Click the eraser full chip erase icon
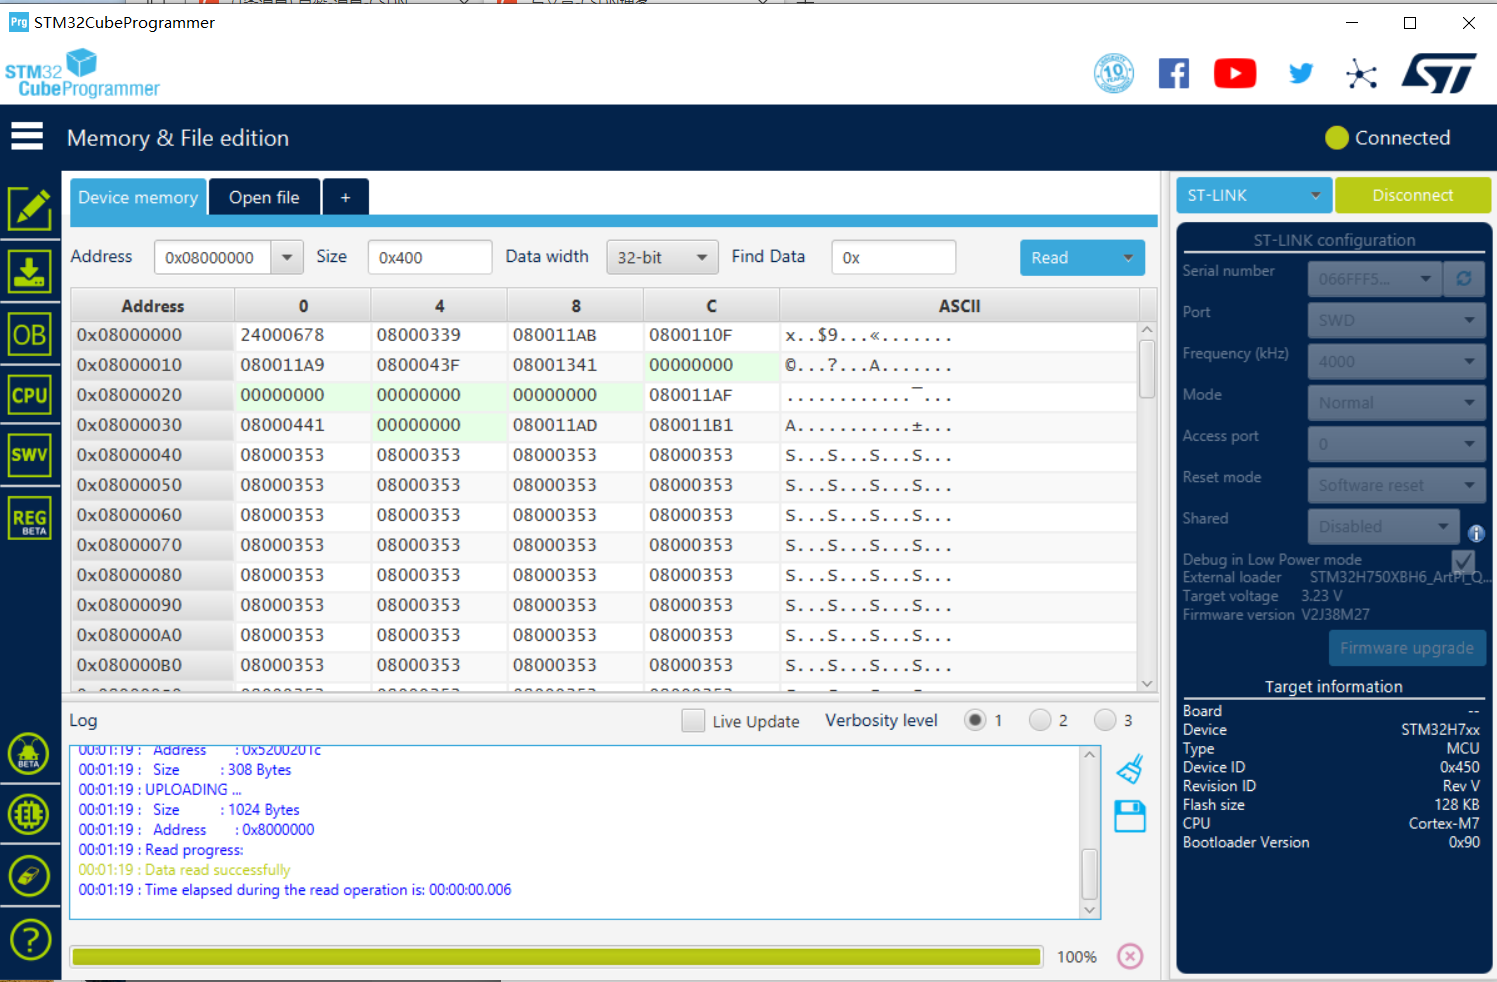 pos(29,876)
